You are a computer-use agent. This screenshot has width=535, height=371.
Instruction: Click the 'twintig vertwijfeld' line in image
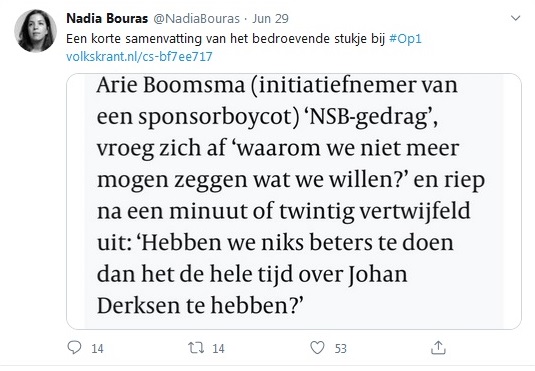pyautogui.click(x=375, y=211)
